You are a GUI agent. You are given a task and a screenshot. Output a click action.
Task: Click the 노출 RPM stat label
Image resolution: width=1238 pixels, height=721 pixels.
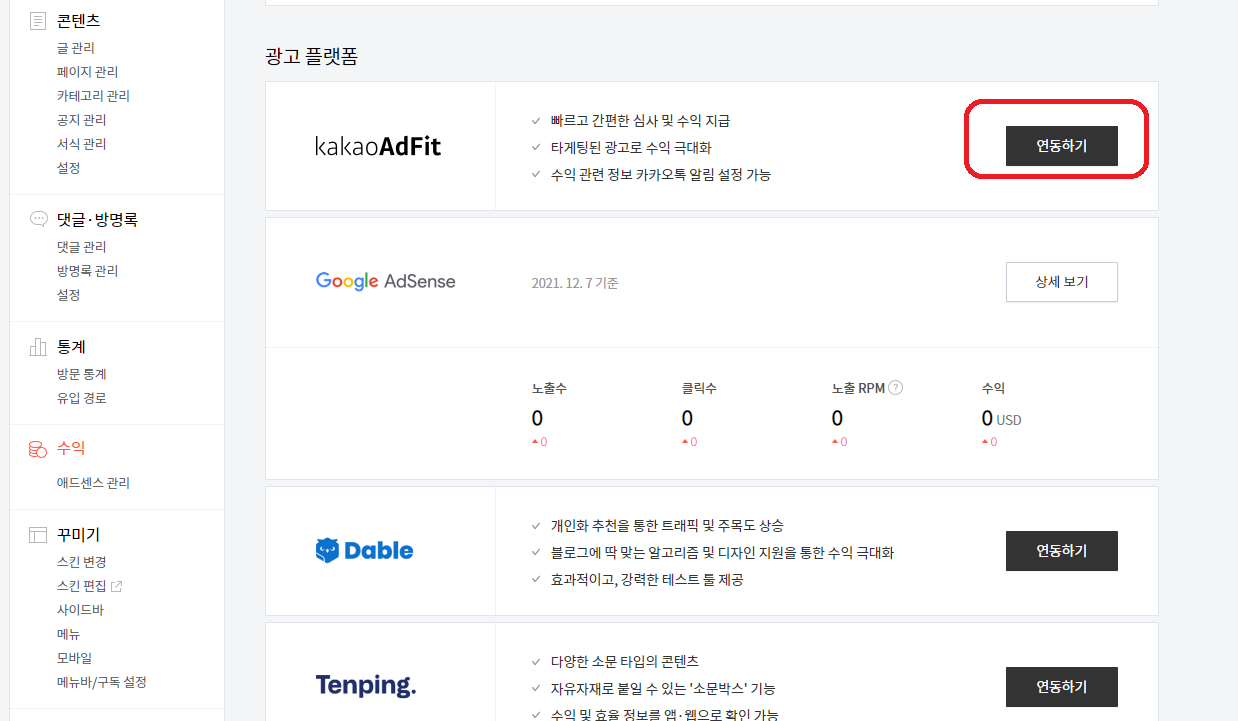click(x=858, y=388)
